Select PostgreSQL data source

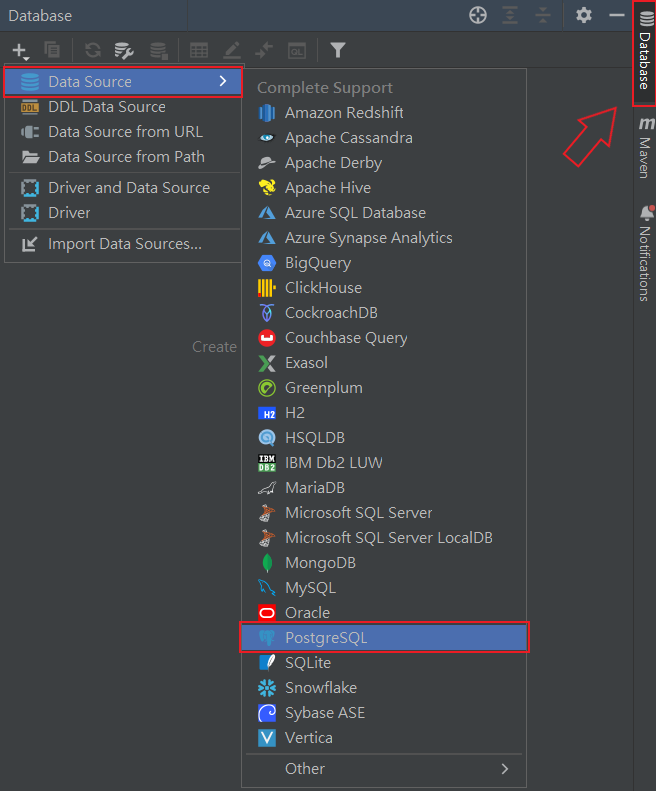tap(384, 638)
